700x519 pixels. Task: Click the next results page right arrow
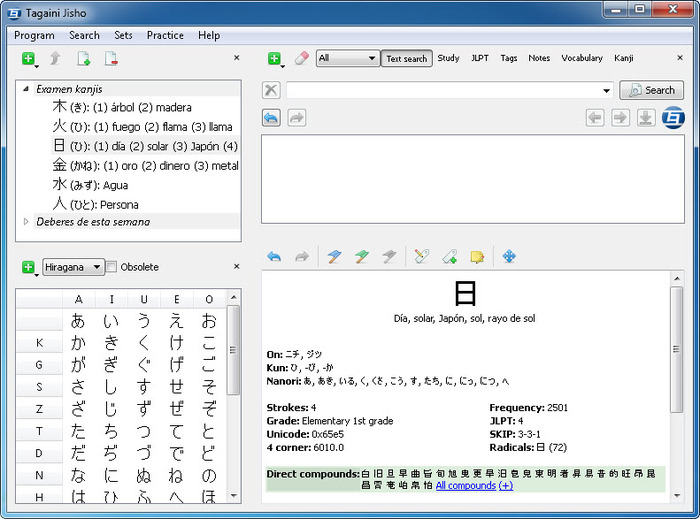click(x=621, y=118)
